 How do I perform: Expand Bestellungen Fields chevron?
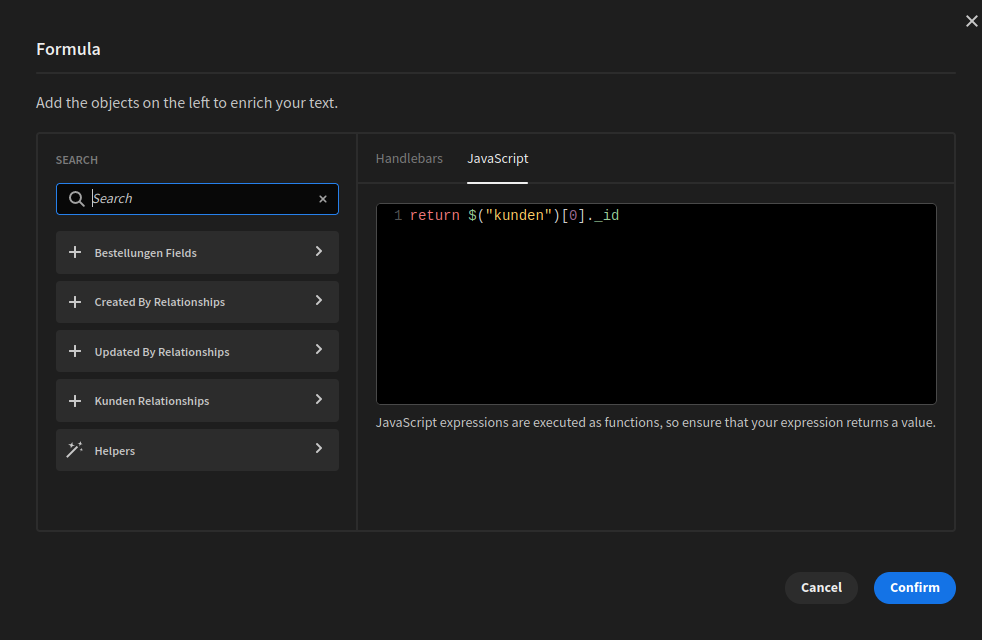pos(319,252)
